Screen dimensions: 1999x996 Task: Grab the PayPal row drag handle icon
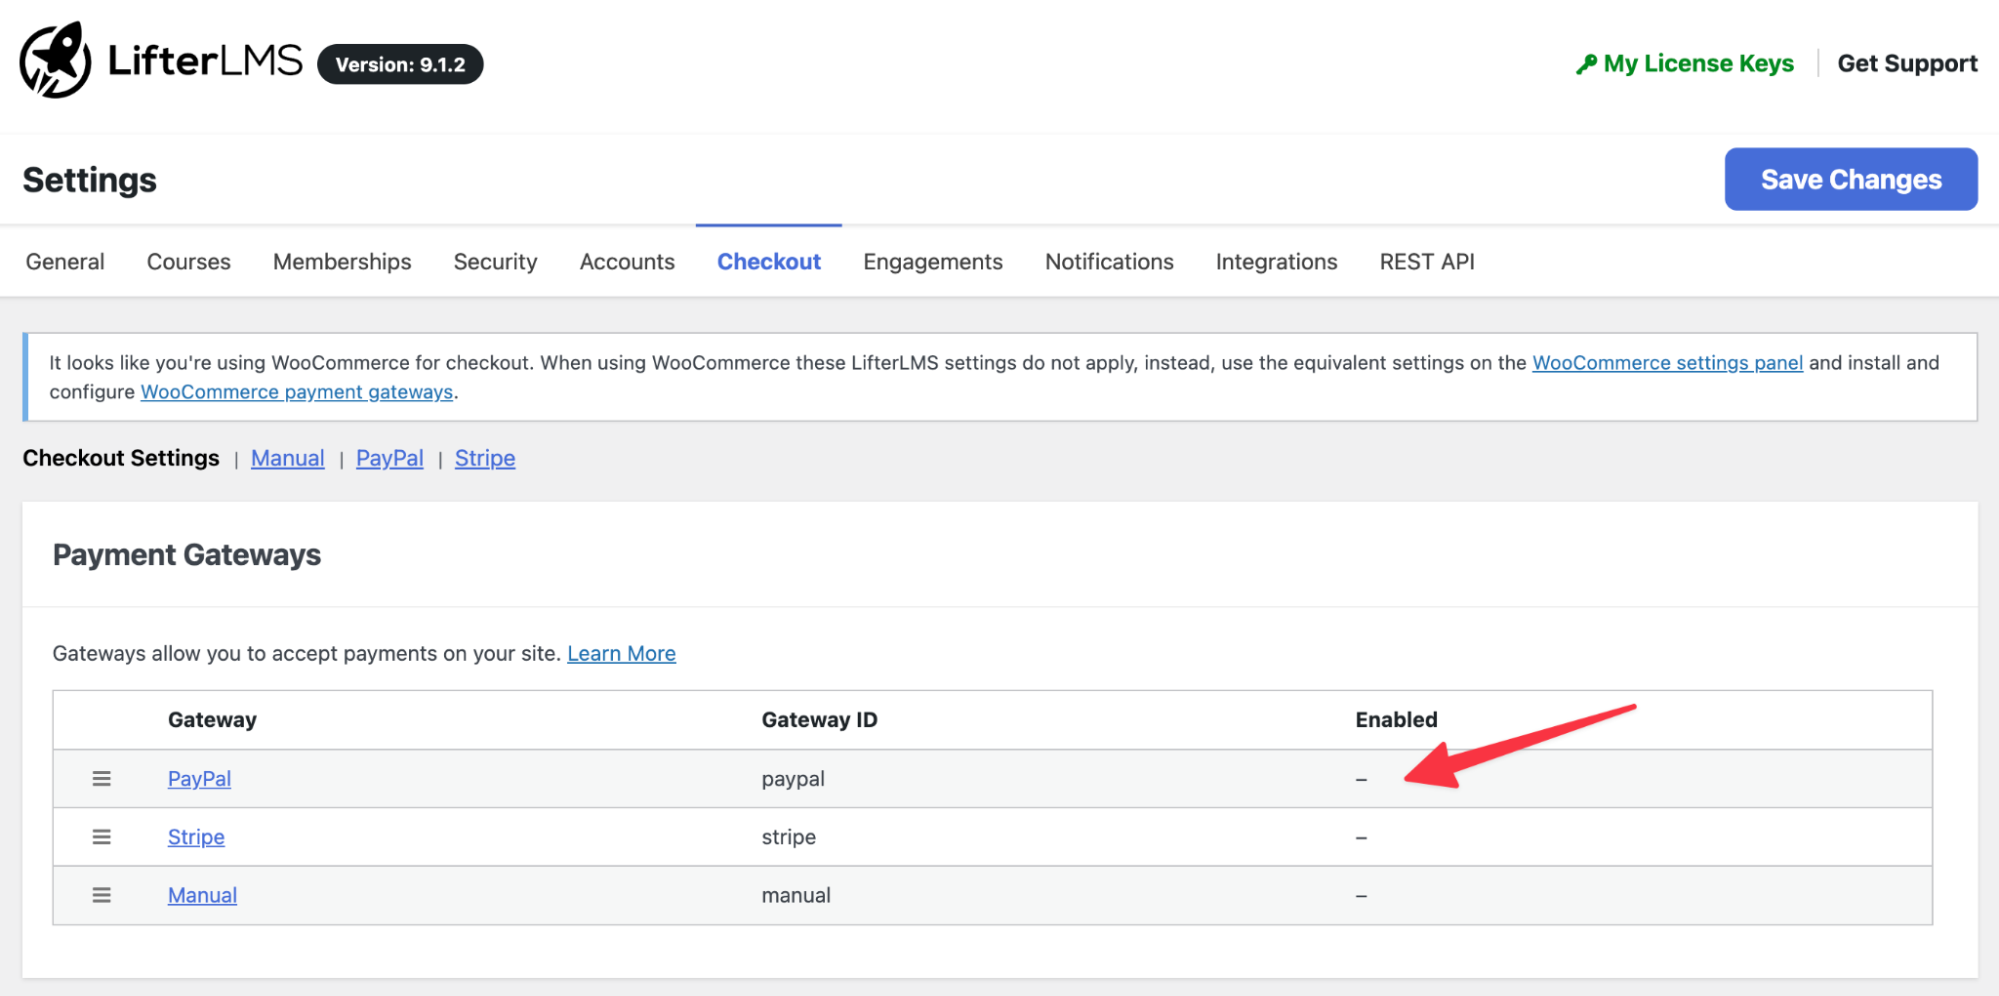(x=102, y=779)
